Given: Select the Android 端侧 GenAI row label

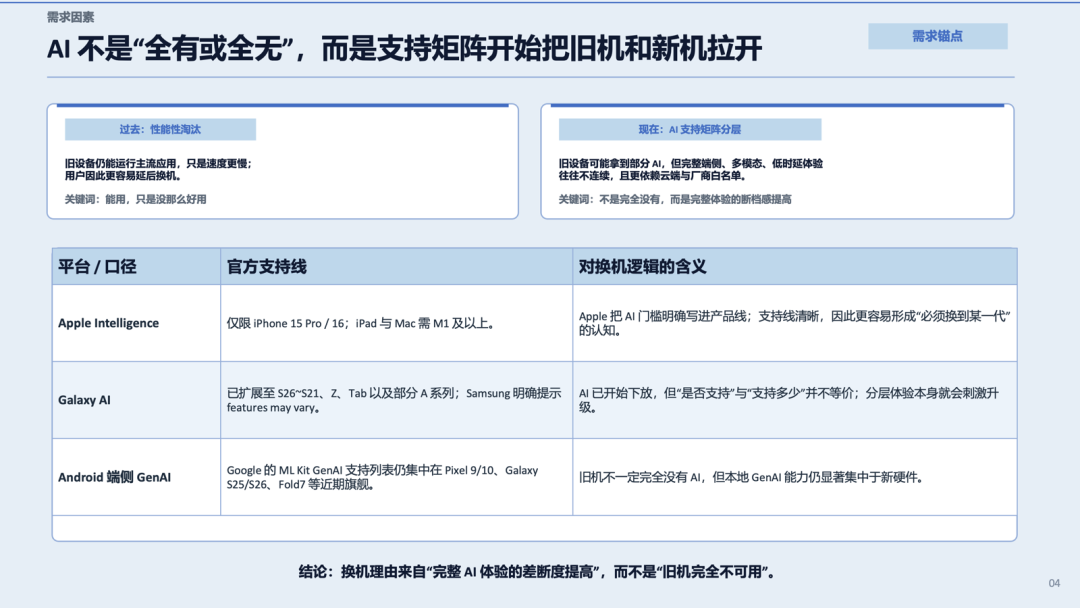Looking at the screenshot, I should click(114, 477).
